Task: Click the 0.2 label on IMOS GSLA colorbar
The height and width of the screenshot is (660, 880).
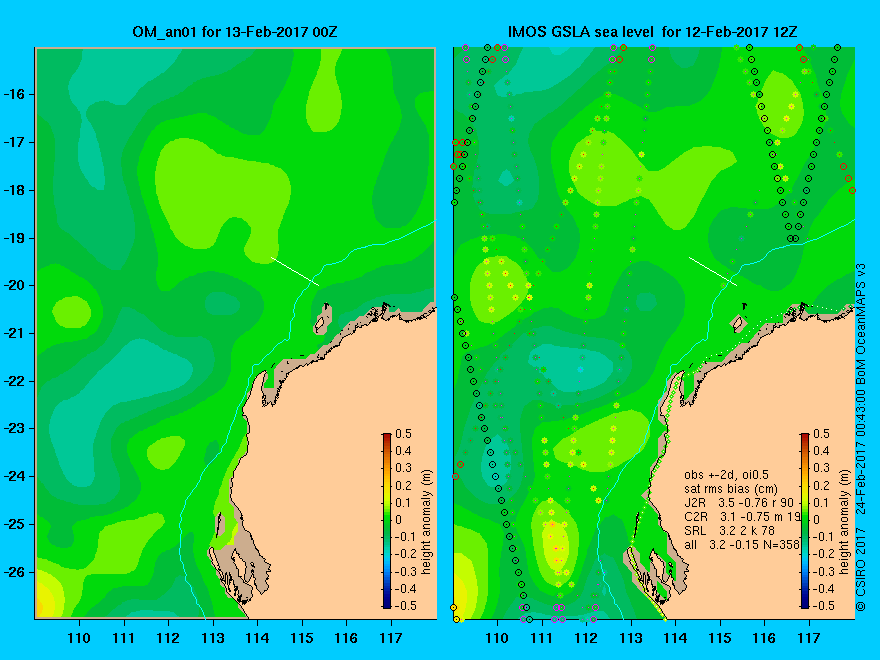Action: pos(821,485)
